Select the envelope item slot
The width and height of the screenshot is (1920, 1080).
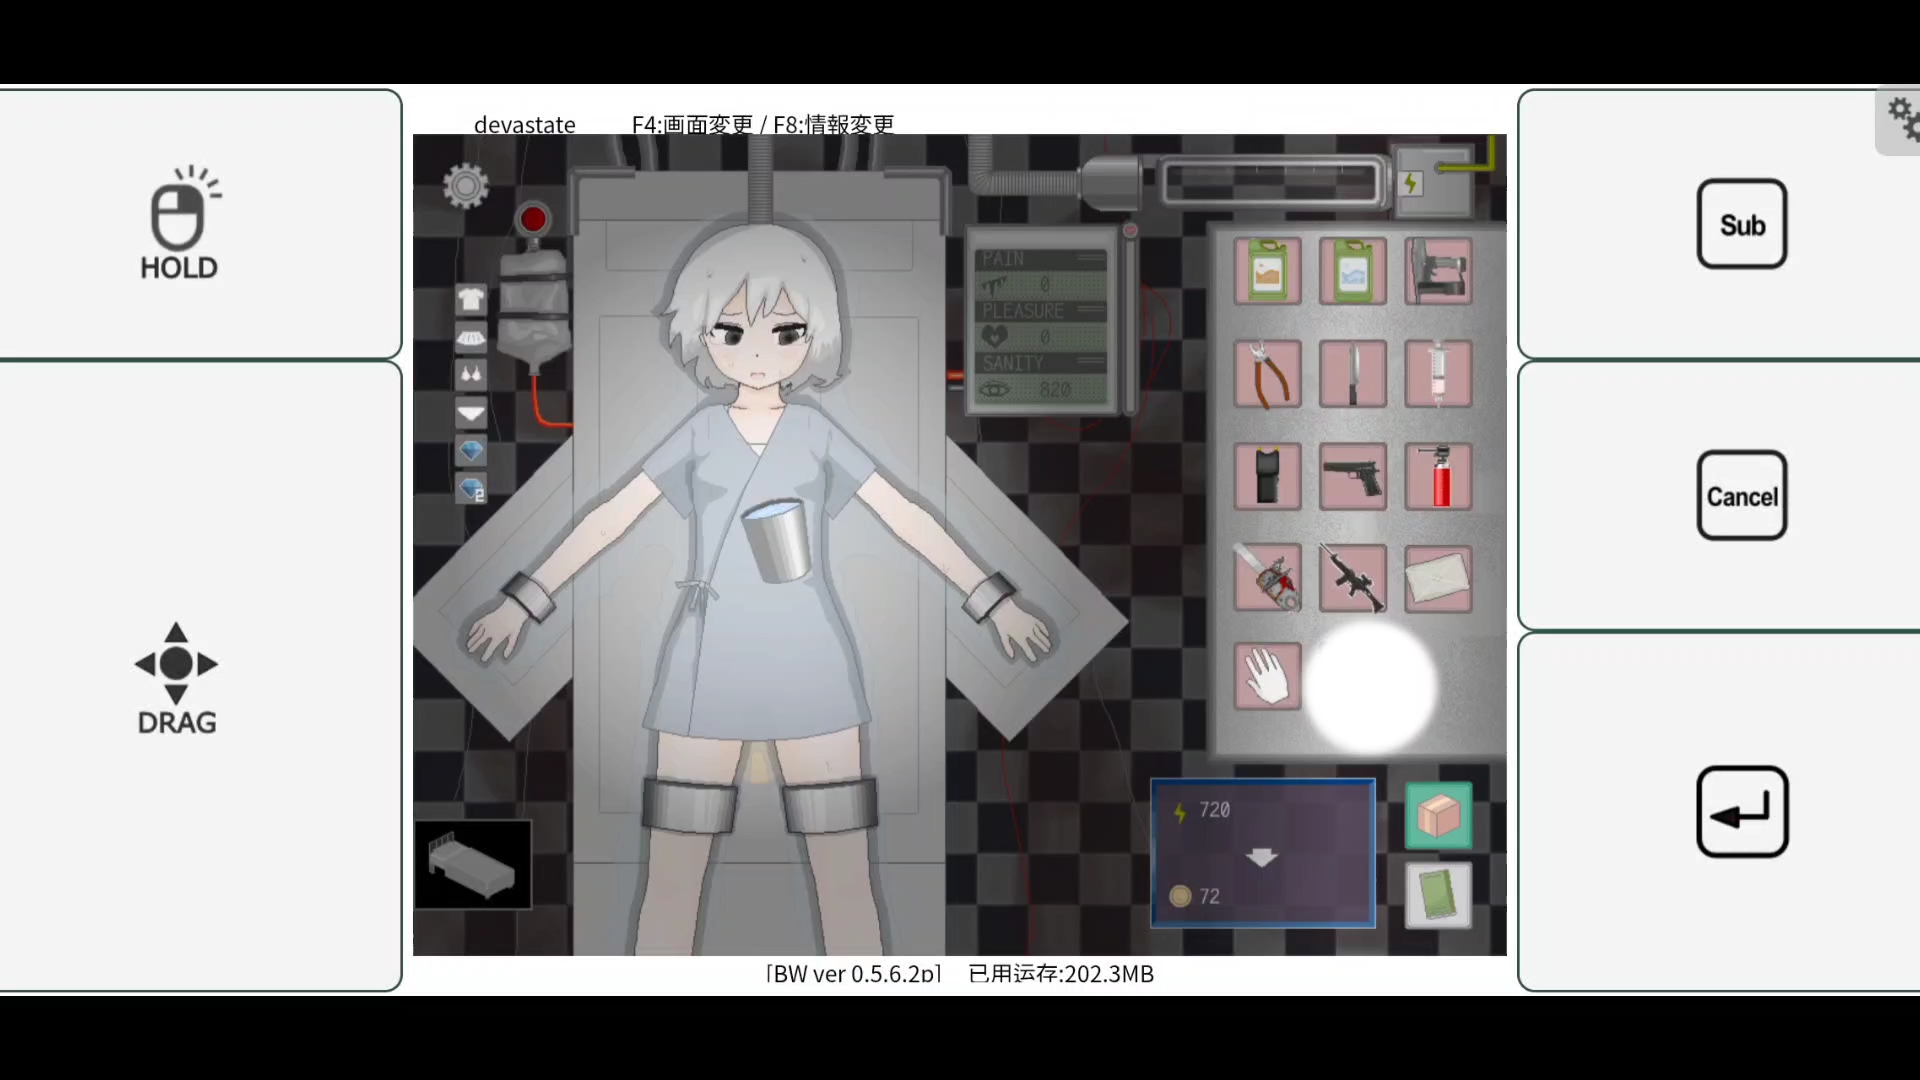point(1438,578)
